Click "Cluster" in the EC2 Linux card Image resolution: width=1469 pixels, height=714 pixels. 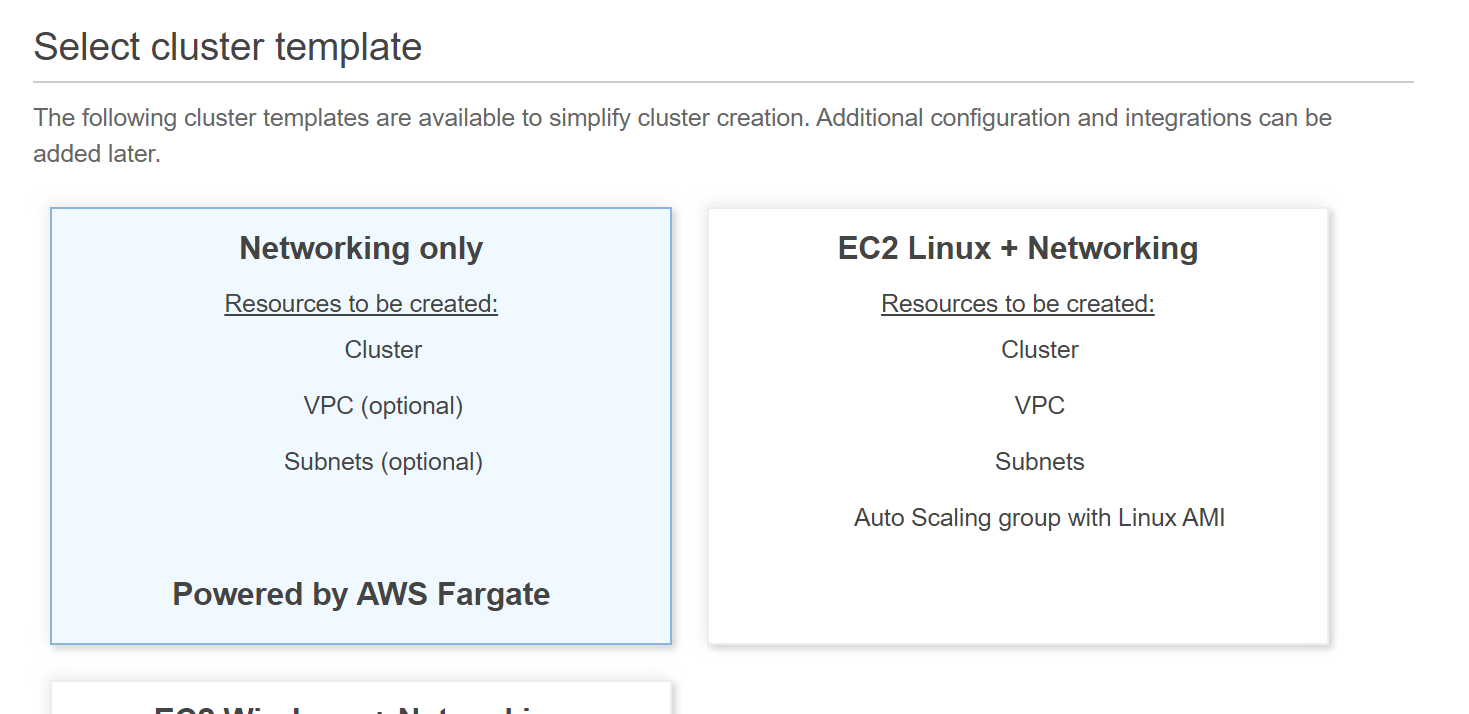[1040, 350]
